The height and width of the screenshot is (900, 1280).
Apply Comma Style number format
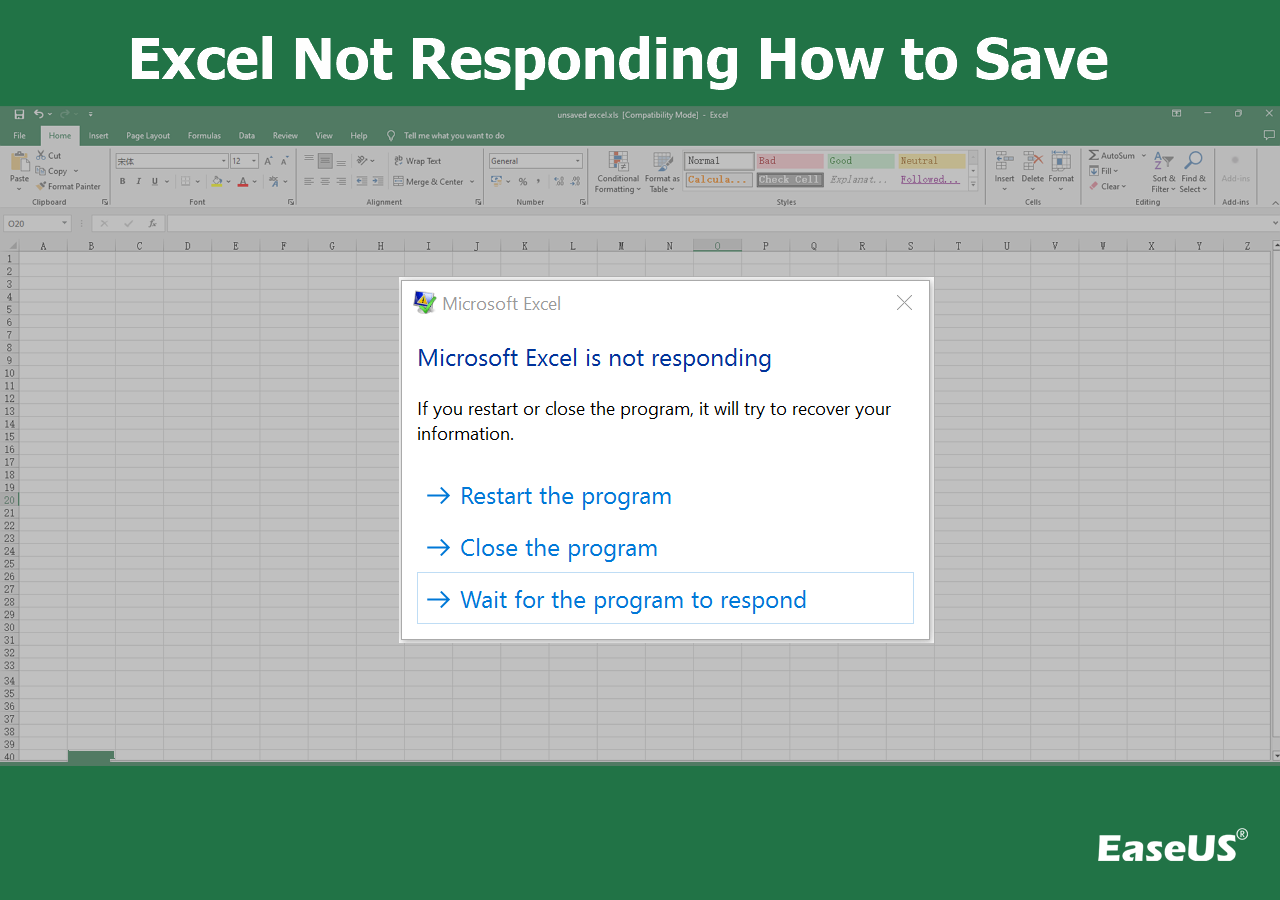(539, 182)
